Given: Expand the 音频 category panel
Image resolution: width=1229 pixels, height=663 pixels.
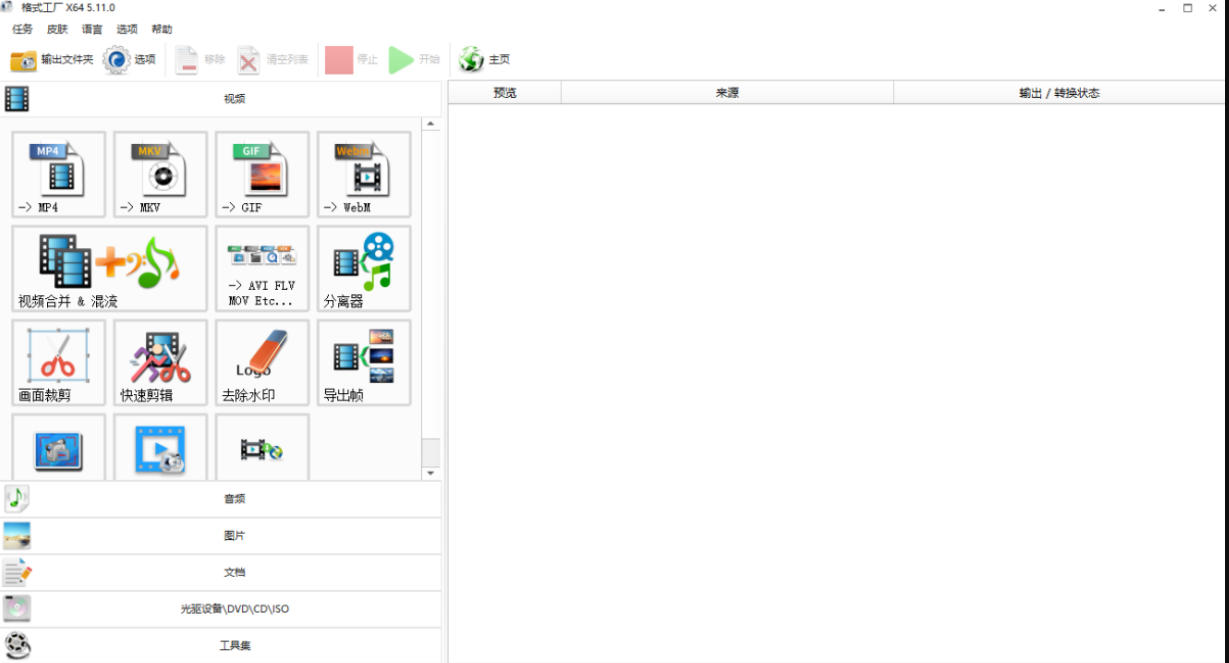Looking at the screenshot, I should pos(234,499).
